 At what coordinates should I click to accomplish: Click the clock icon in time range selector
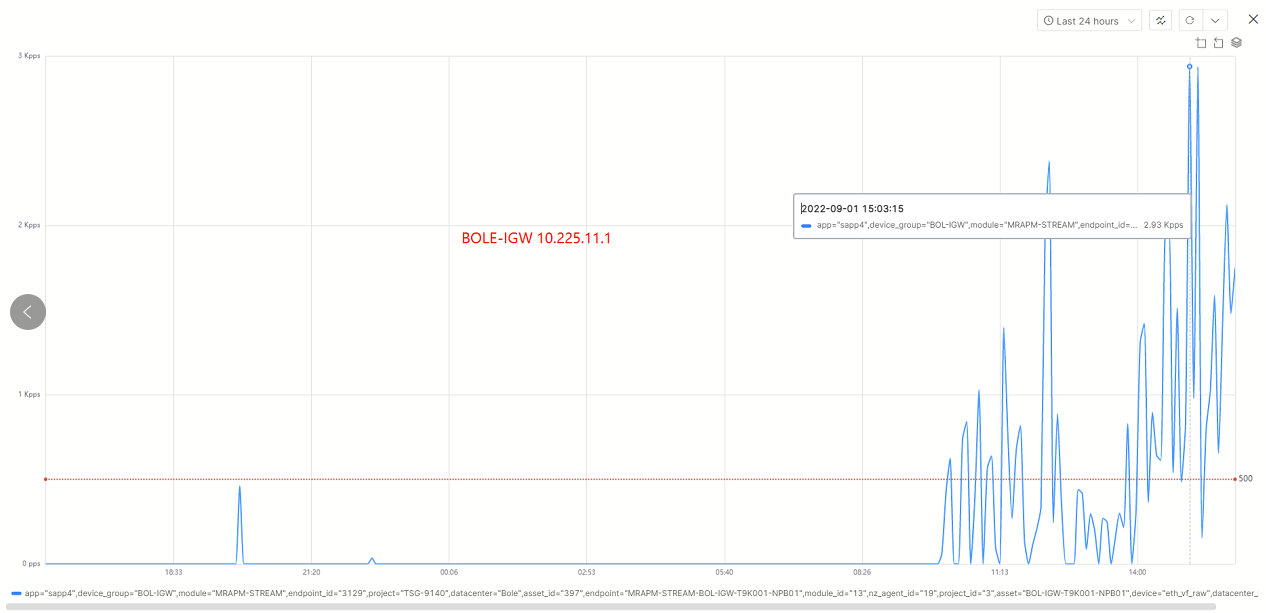(x=1048, y=21)
